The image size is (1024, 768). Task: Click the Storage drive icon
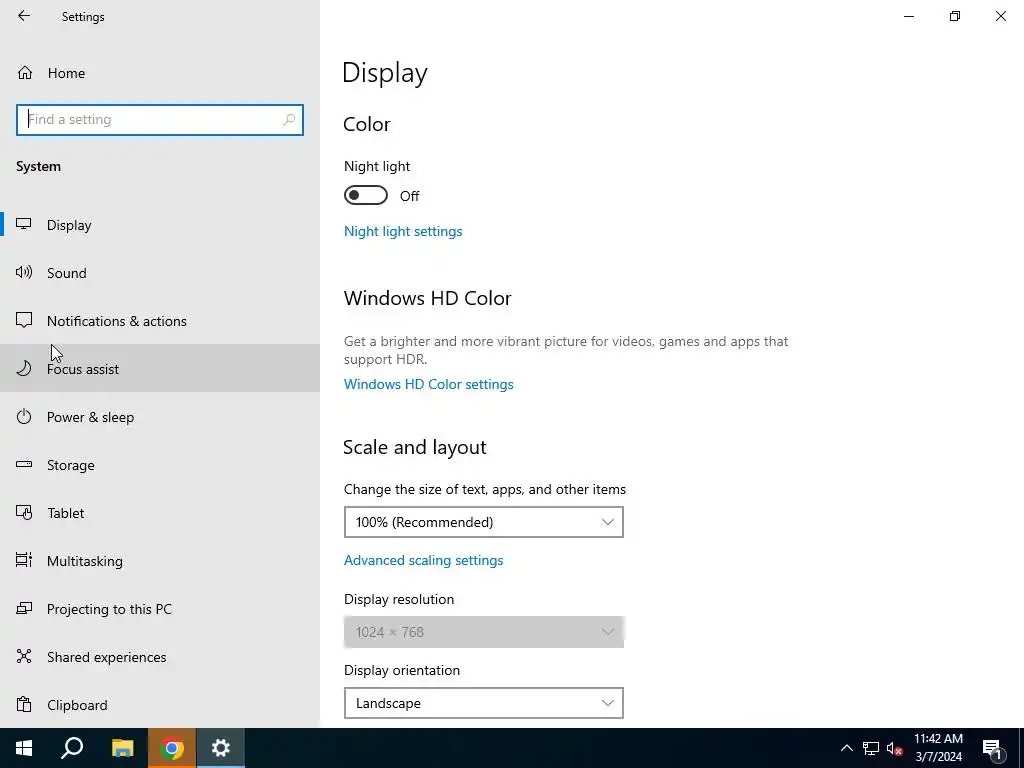[x=24, y=464]
